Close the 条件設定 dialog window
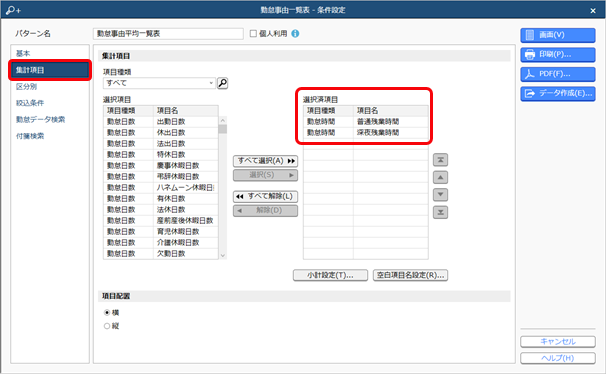The image size is (606, 374). (593, 10)
